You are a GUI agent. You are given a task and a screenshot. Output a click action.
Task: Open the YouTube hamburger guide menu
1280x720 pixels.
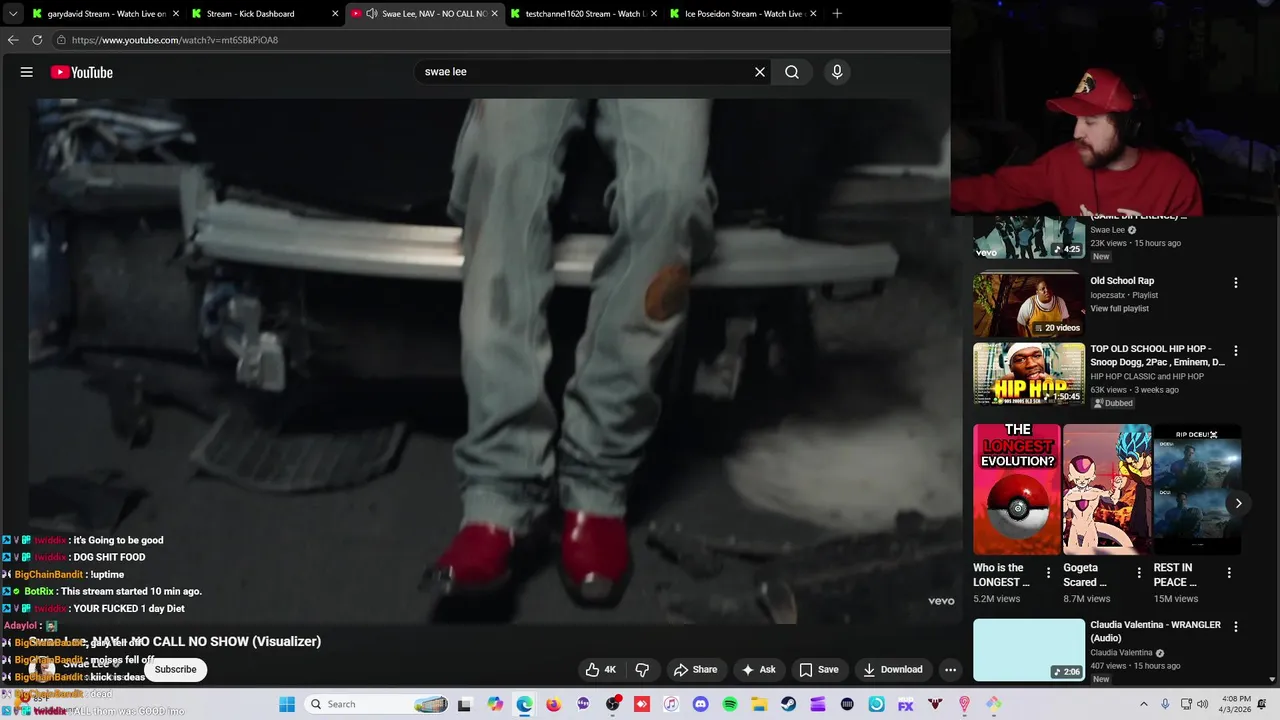pyautogui.click(x=27, y=72)
